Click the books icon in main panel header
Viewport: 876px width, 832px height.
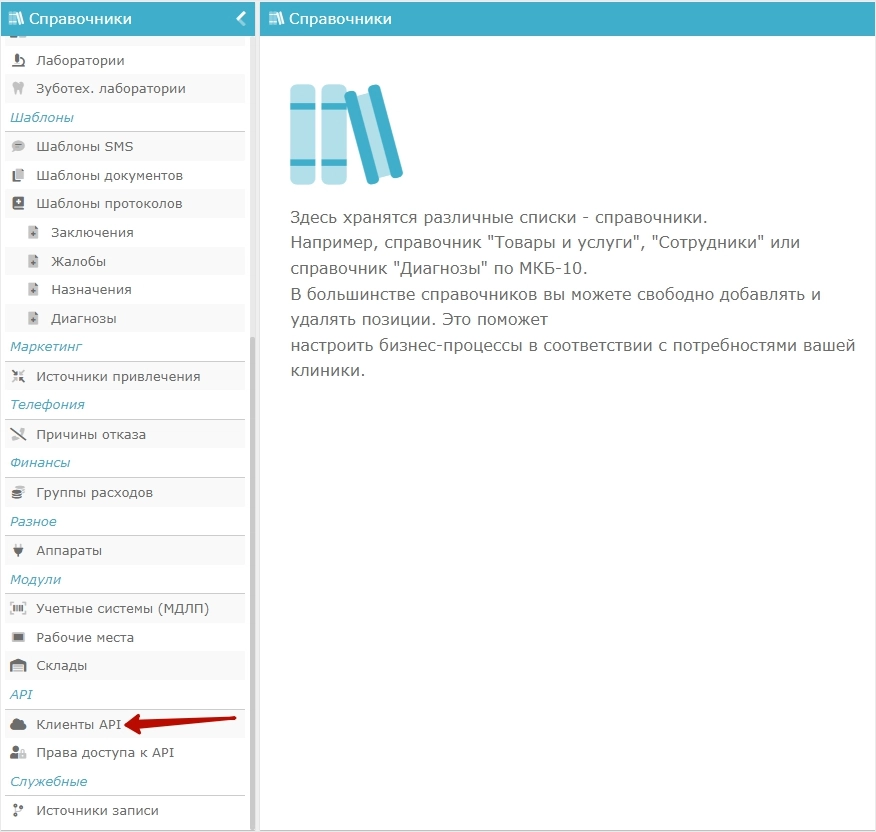click(277, 18)
